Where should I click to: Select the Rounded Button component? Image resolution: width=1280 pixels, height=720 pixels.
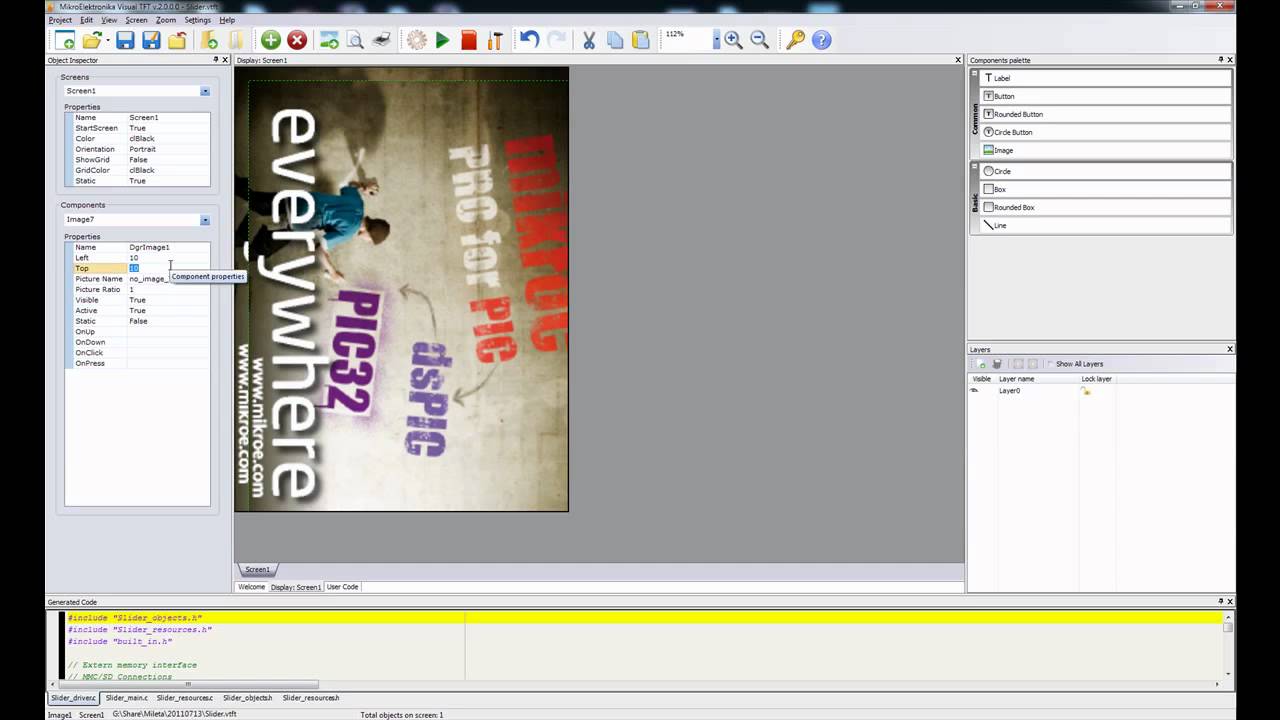[1106, 114]
